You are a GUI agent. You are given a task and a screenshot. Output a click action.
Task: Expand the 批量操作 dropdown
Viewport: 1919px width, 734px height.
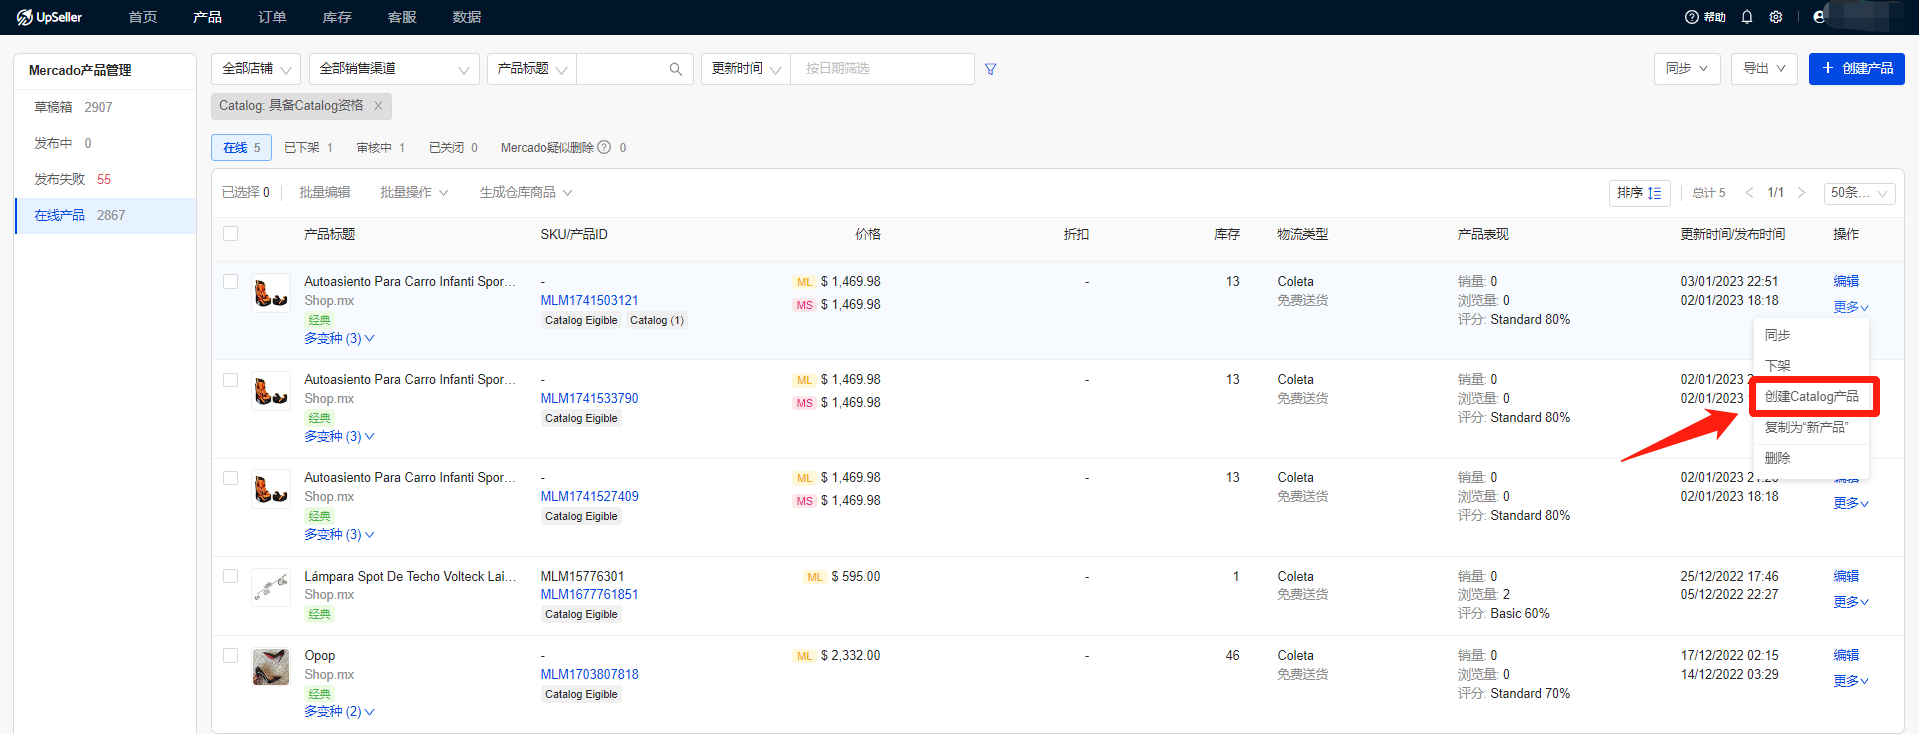(414, 193)
